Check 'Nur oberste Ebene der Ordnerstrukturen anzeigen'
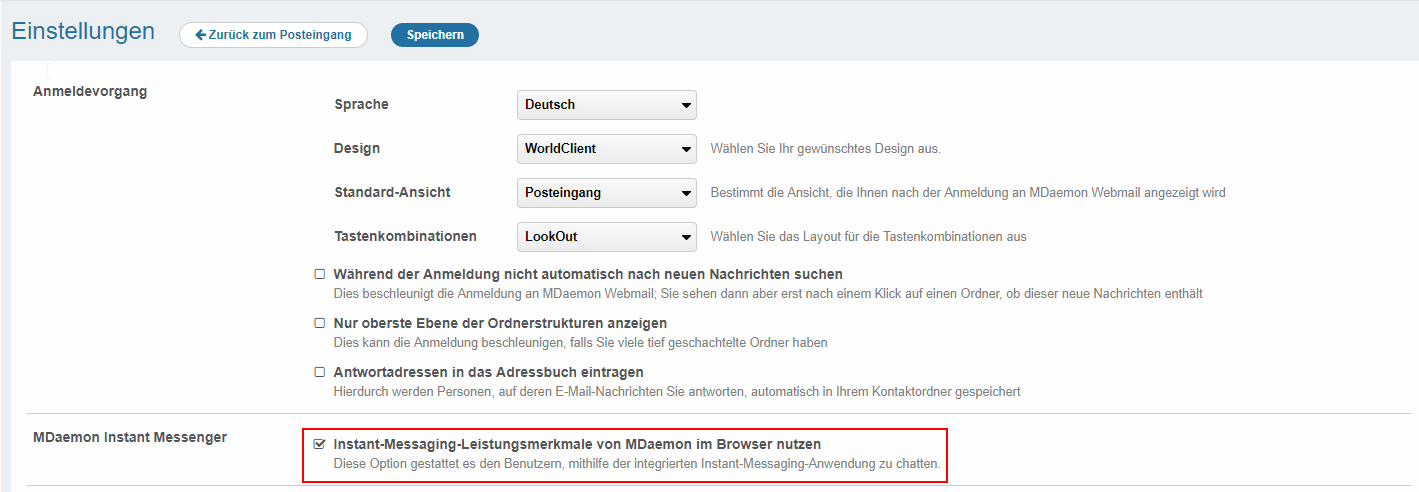The width and height of the screenshot is (1419, 492). pyautogui.click(x=320, y=323)
